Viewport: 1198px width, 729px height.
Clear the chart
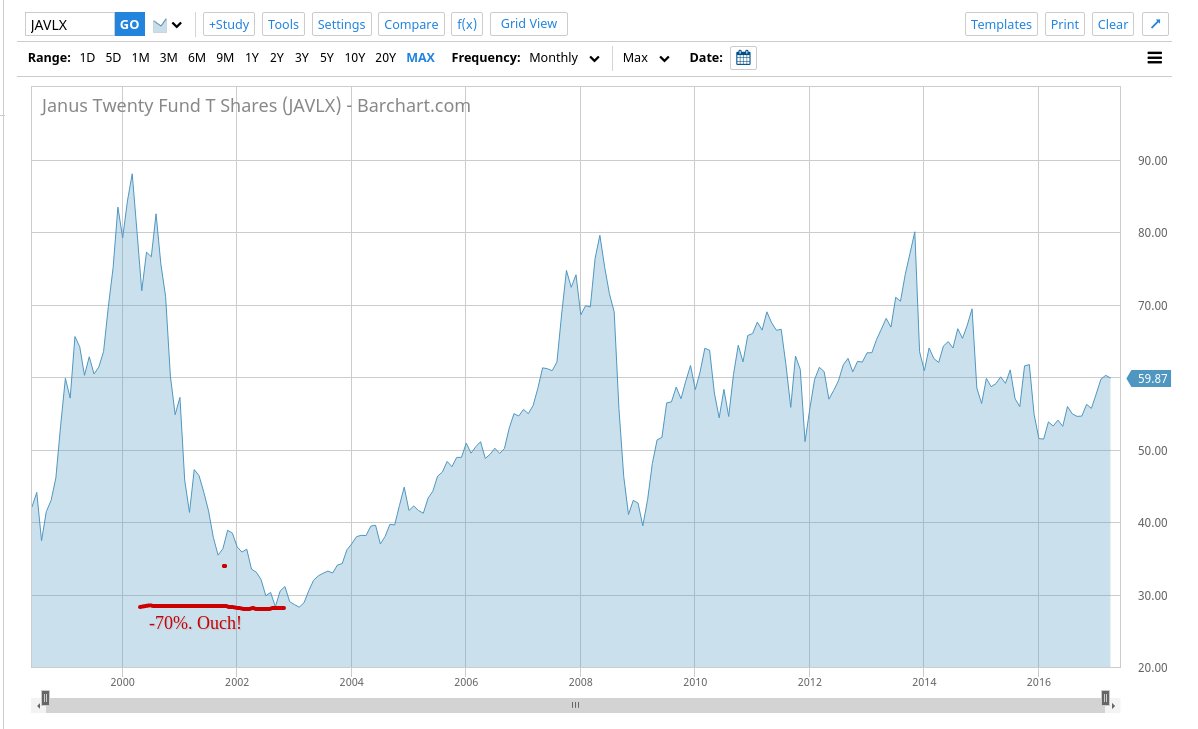click(1112, 24)
